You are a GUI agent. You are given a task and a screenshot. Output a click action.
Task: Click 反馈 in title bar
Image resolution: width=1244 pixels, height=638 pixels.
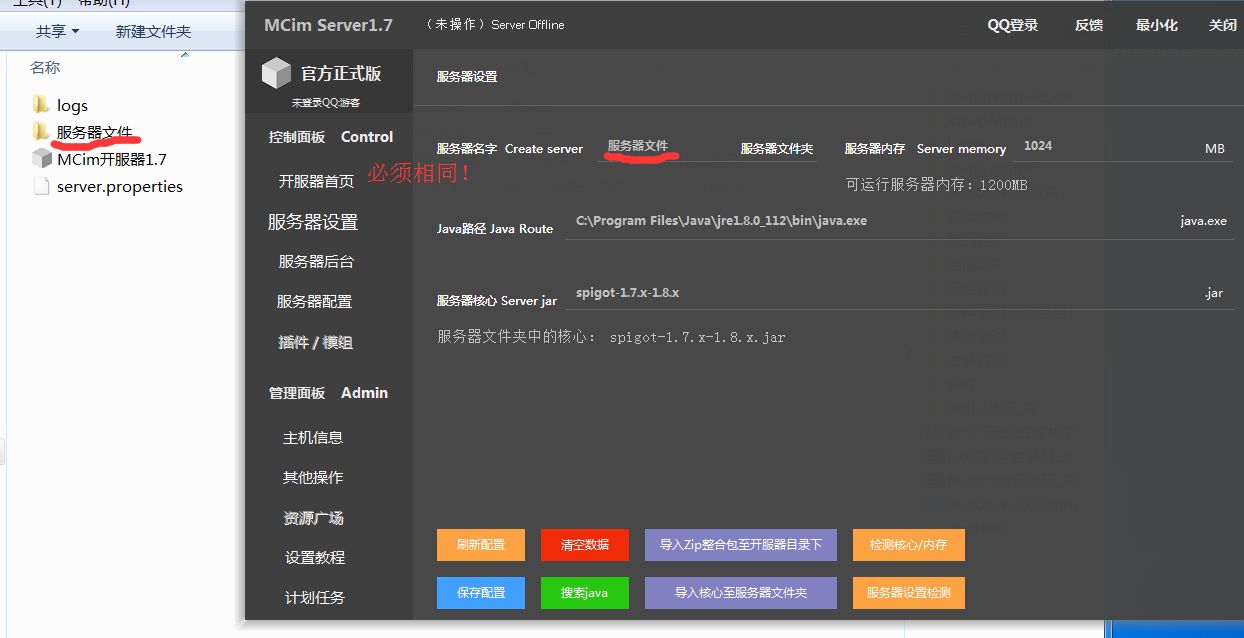1089,25
